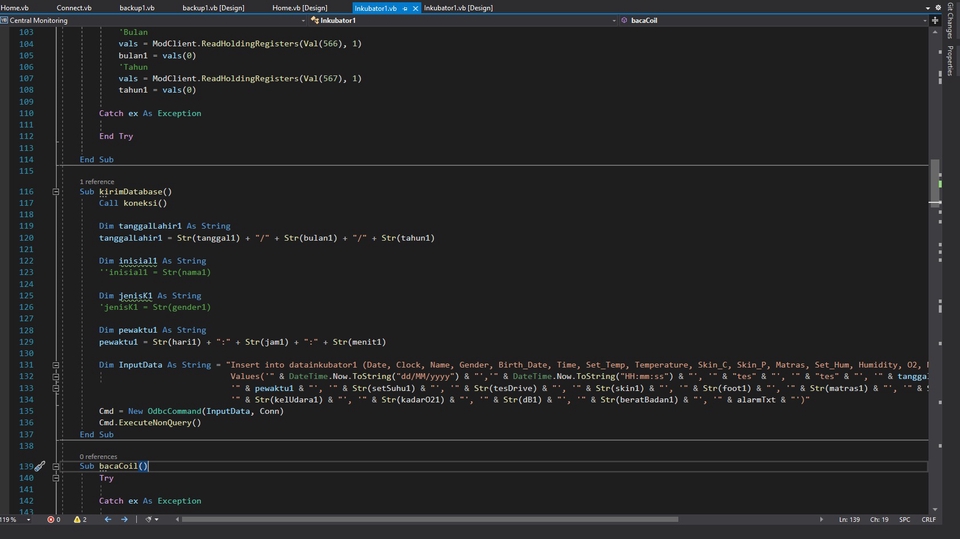The height and width of the screenshot is (539, 960).
Task: Collapse the Try block at line 140
Action: coord(56,478)
